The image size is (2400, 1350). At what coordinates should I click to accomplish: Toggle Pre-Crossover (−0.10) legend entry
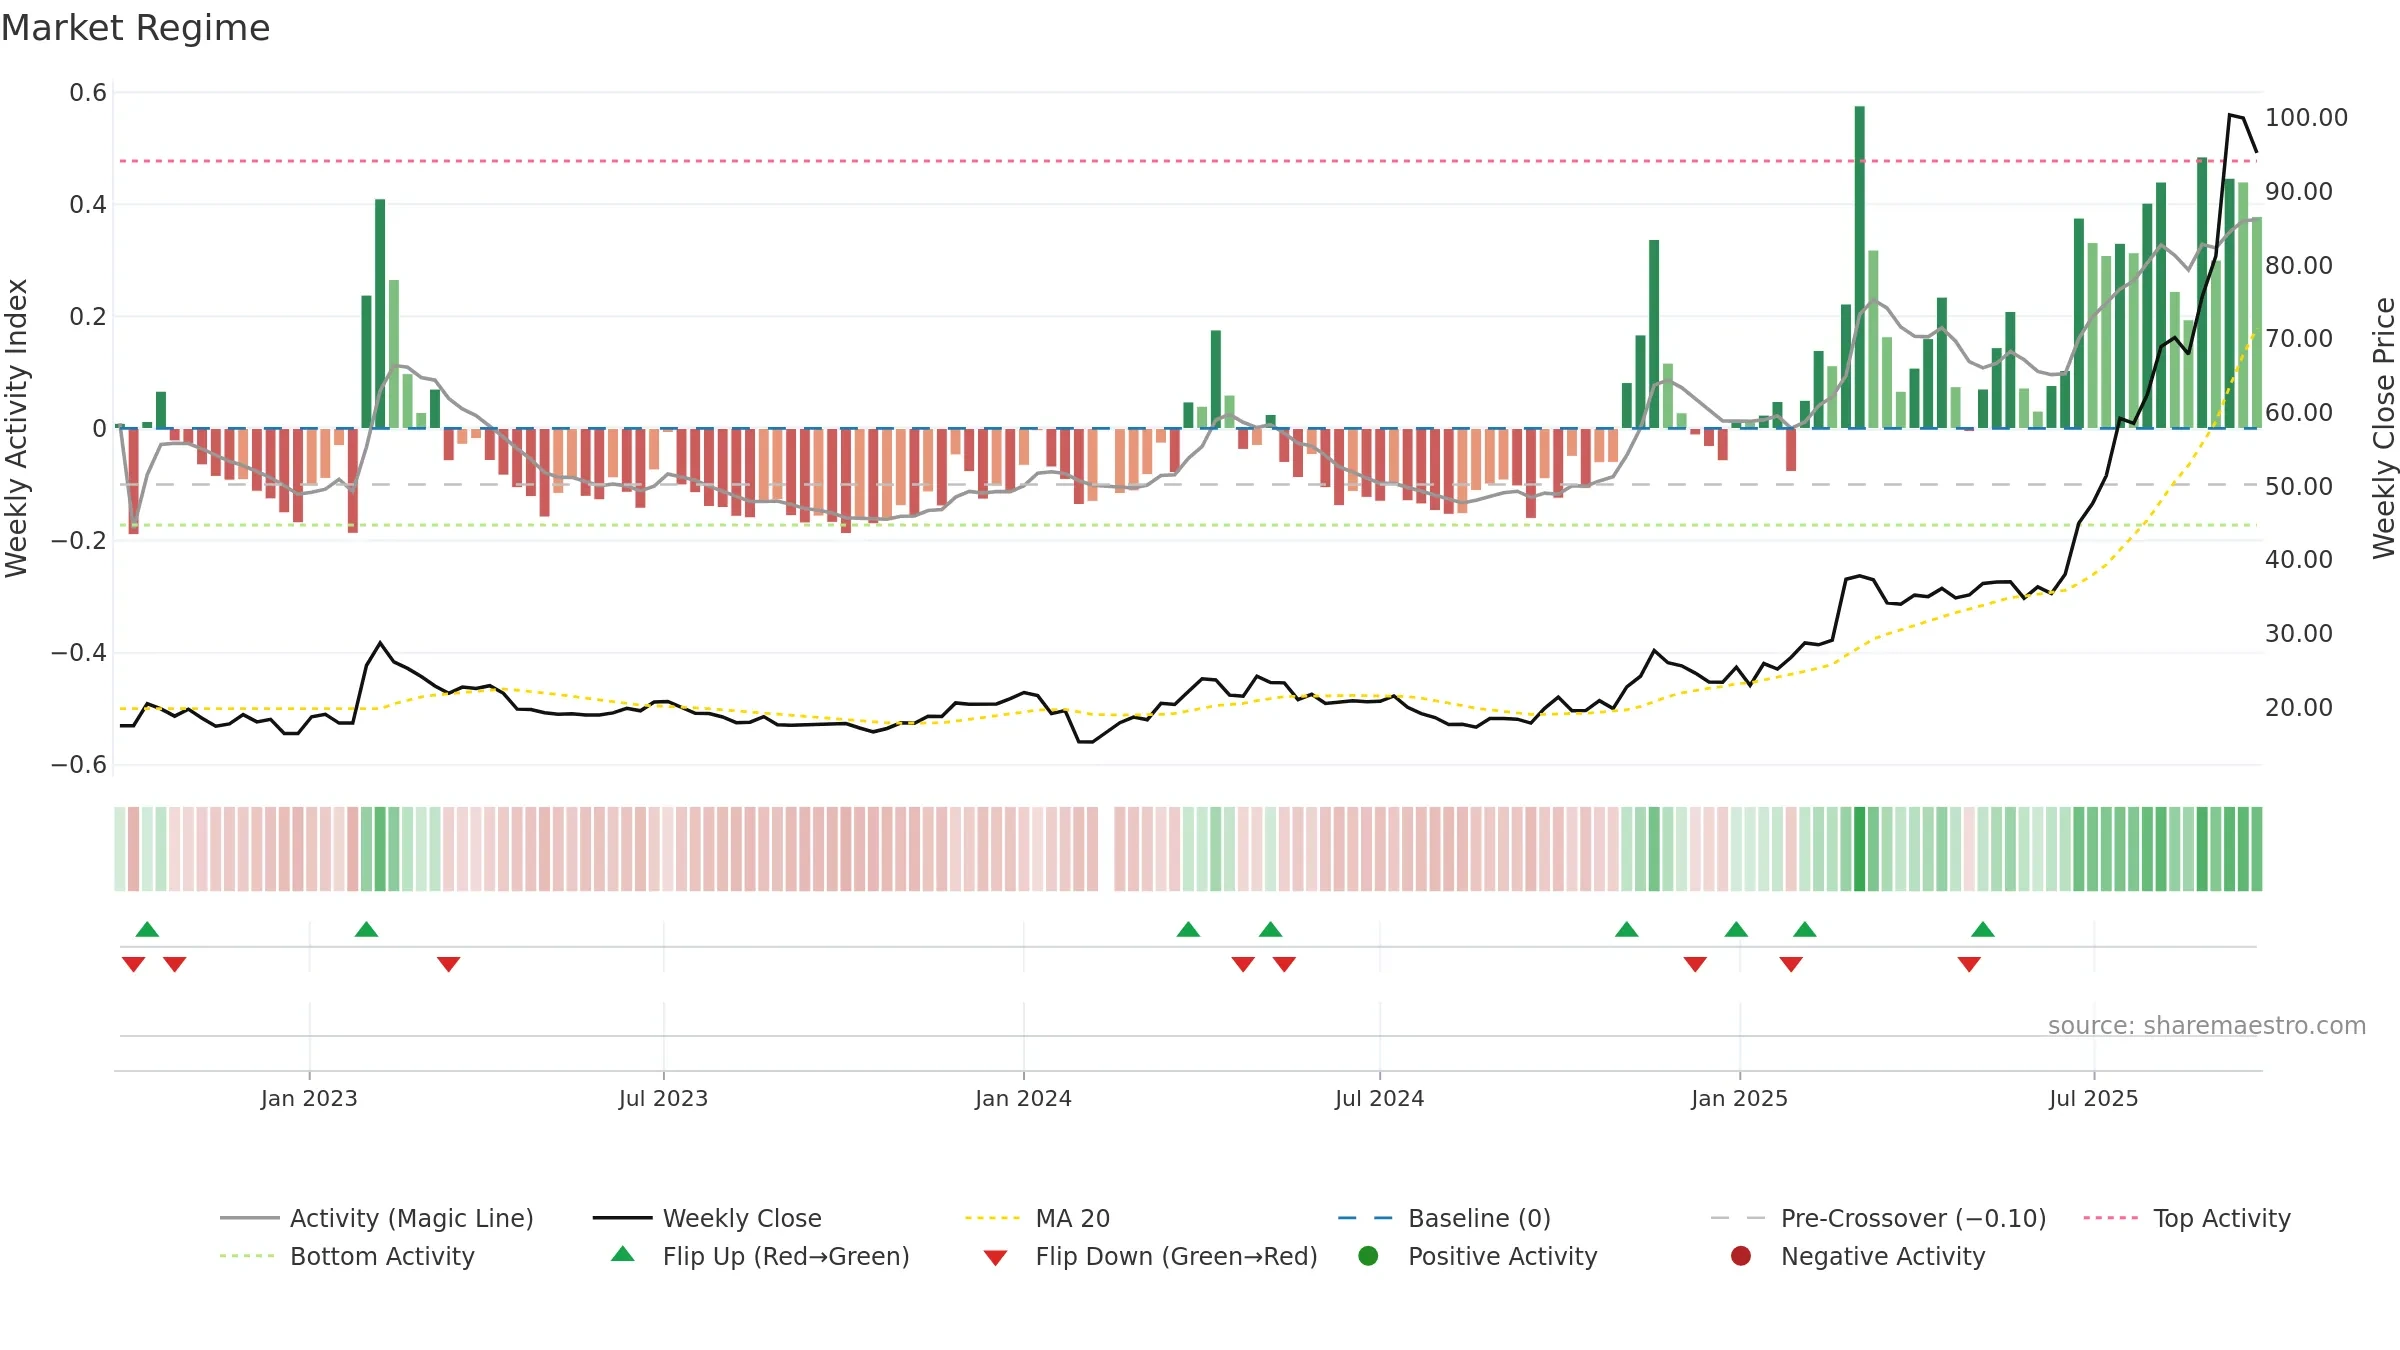1878,1218
